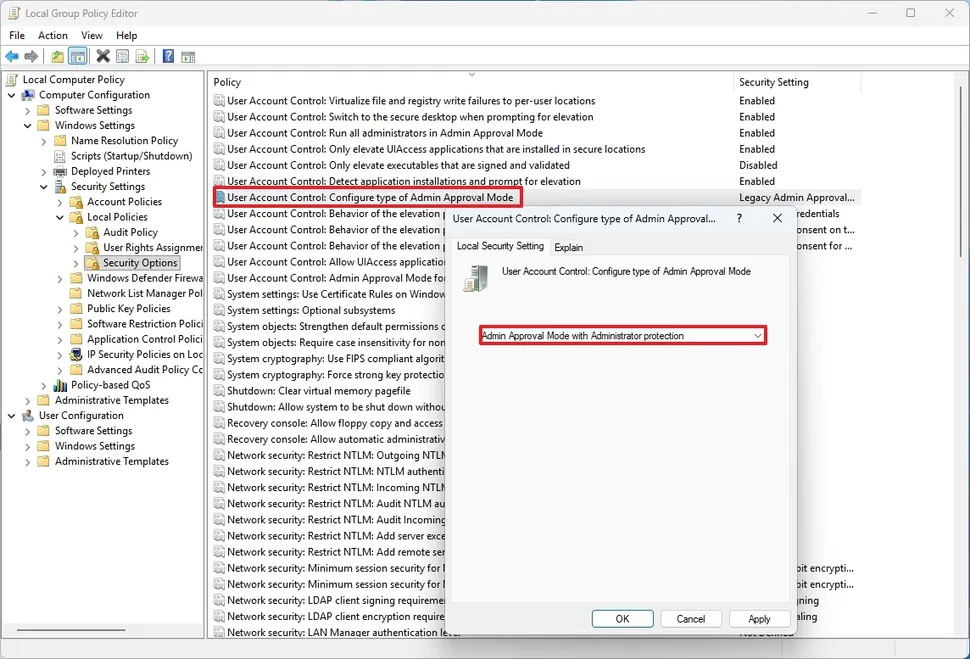Expand the Windows Defender Firewall node

pyautogui.click(x=58, y=277)
